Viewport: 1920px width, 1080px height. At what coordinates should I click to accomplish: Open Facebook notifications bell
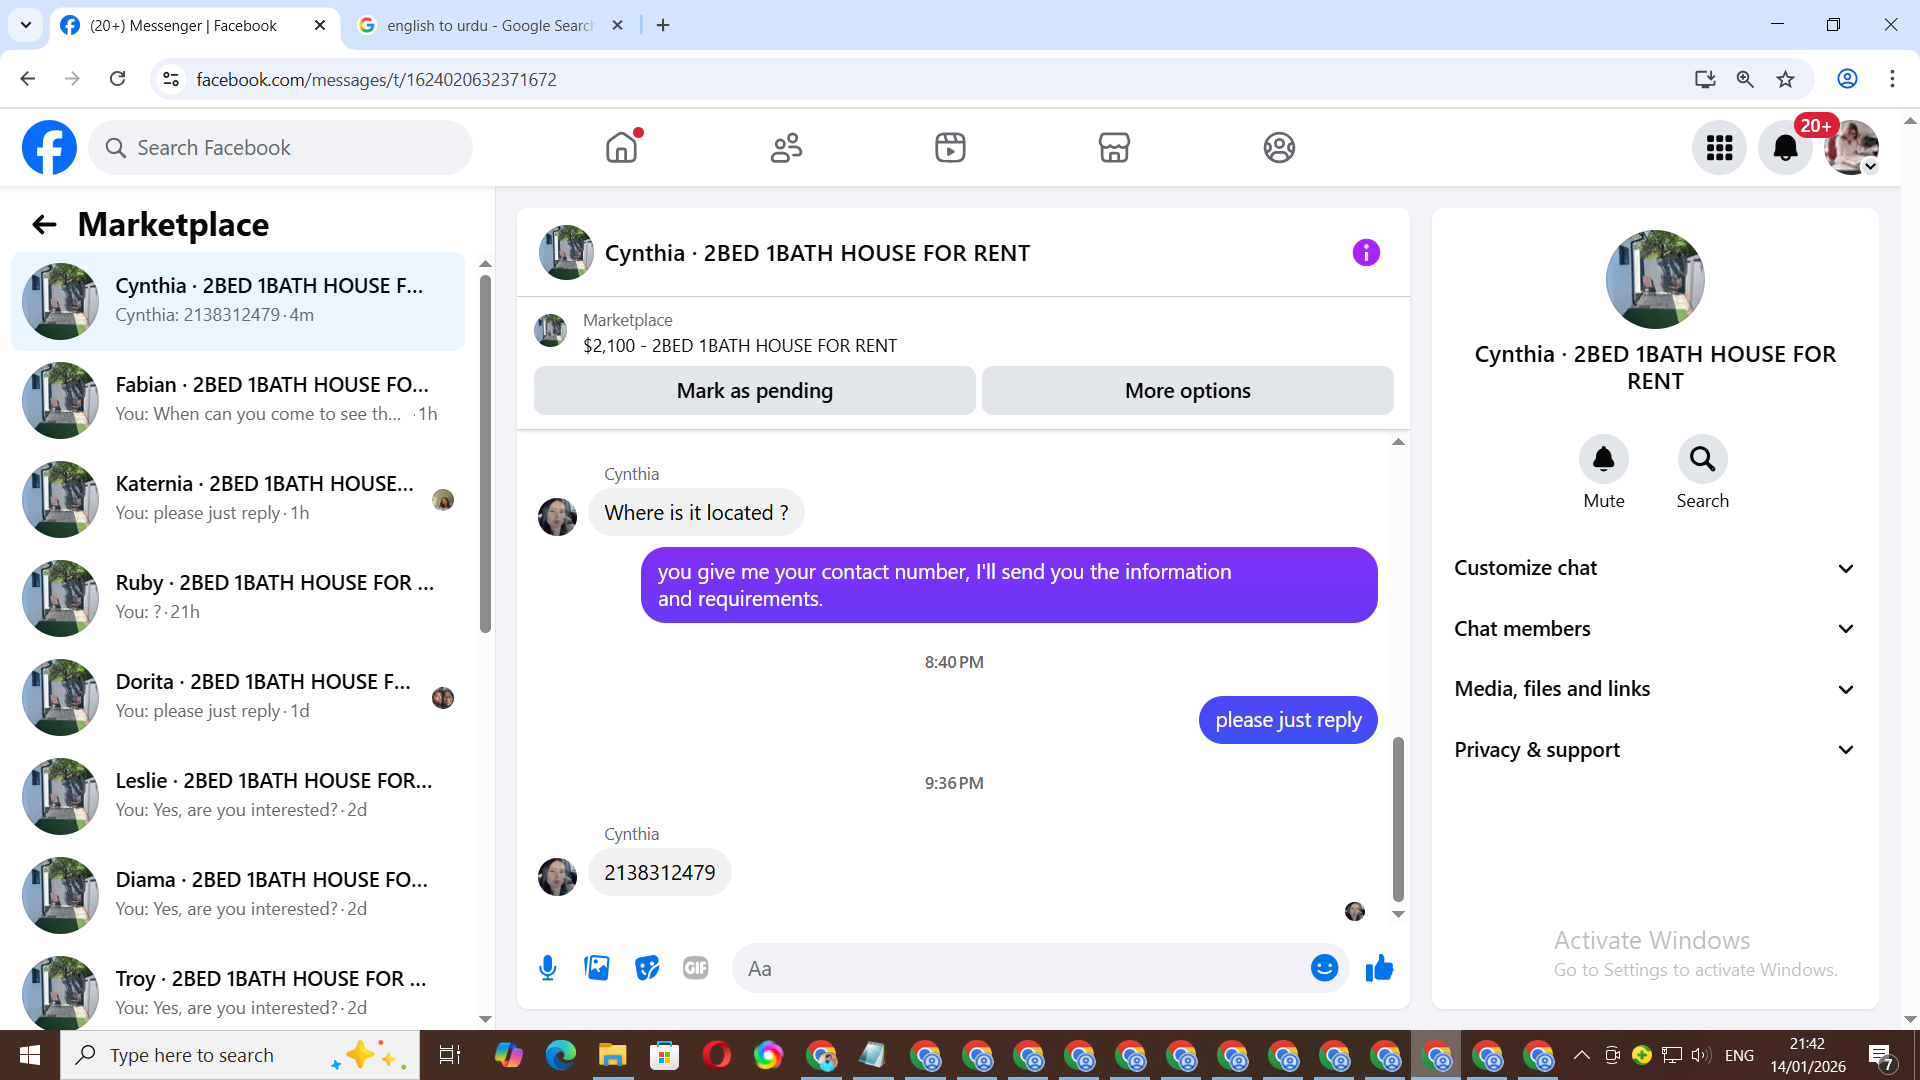pos(1785,148)
